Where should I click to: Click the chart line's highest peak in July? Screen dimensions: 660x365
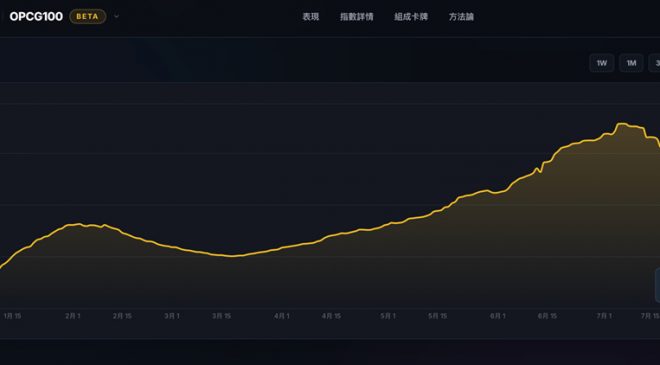coord(622,124)
